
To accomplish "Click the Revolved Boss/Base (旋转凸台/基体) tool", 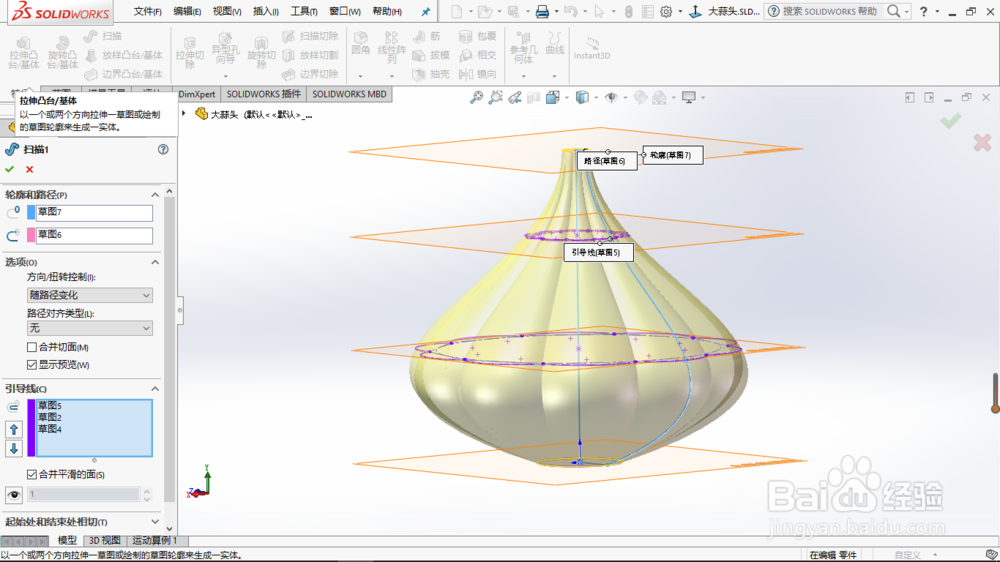I will coord(62,53).
